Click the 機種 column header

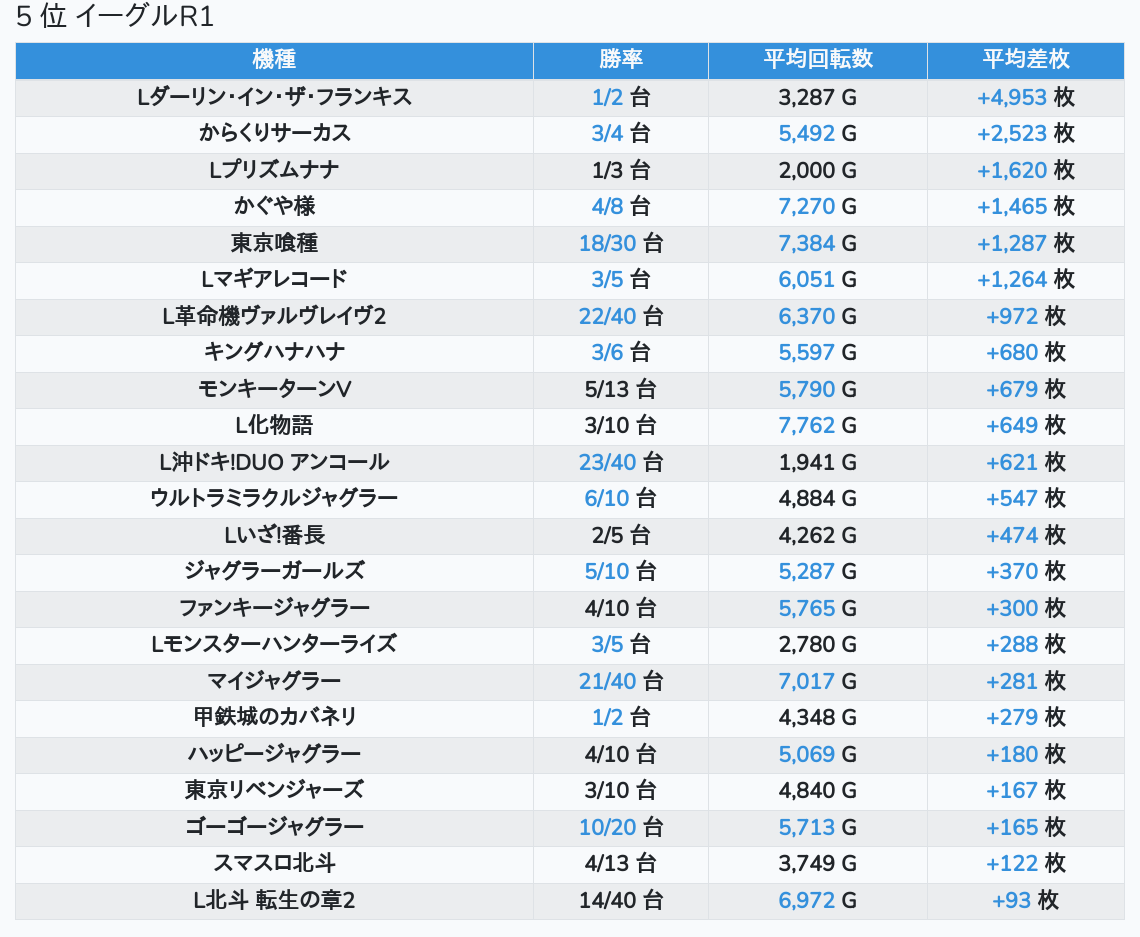[274, 60]
